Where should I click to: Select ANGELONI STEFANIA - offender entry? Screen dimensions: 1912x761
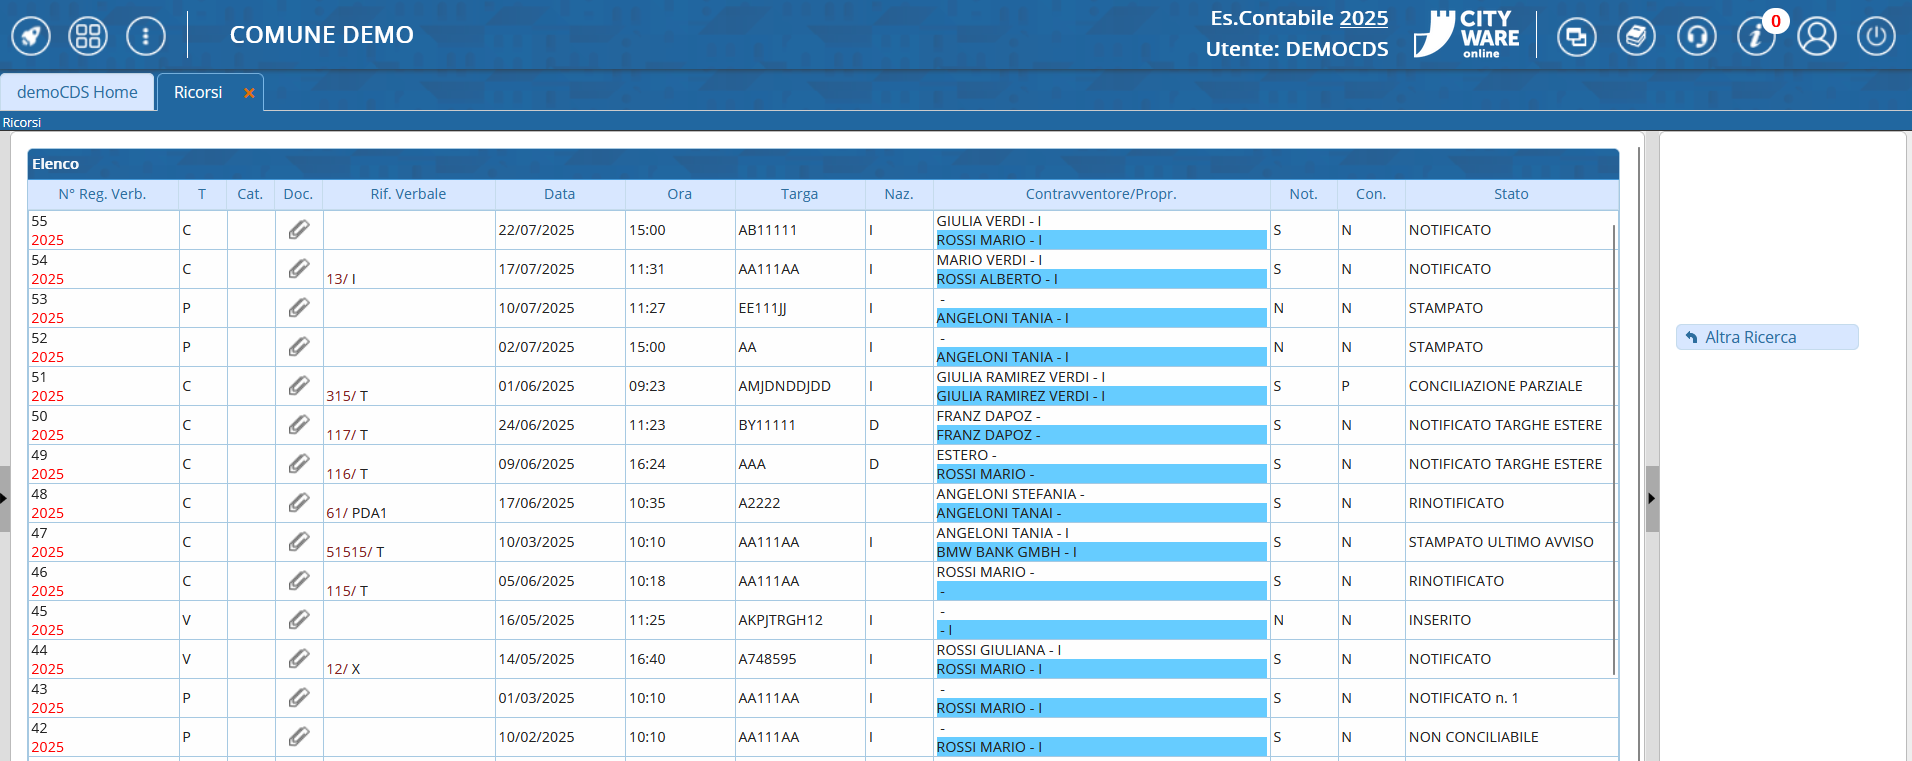[x=1010, y=494]
